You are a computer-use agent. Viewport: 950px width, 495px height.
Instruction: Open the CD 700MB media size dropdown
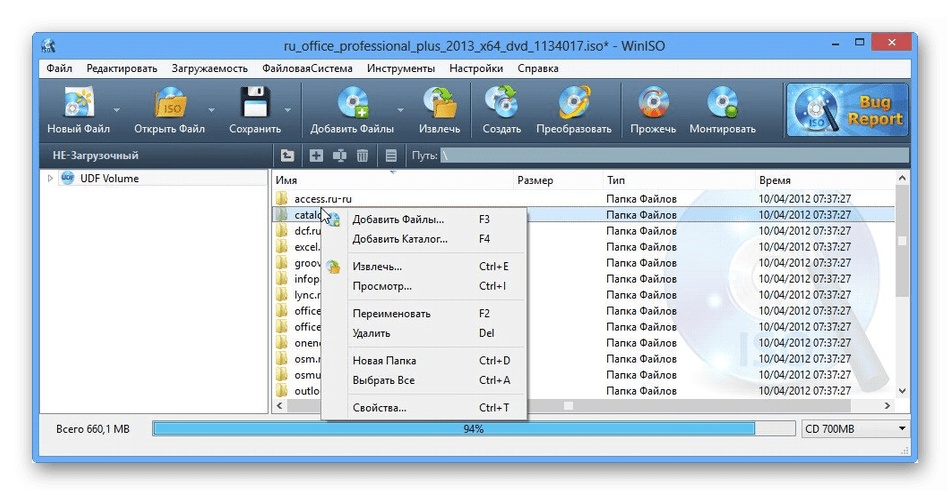[854, 429]
